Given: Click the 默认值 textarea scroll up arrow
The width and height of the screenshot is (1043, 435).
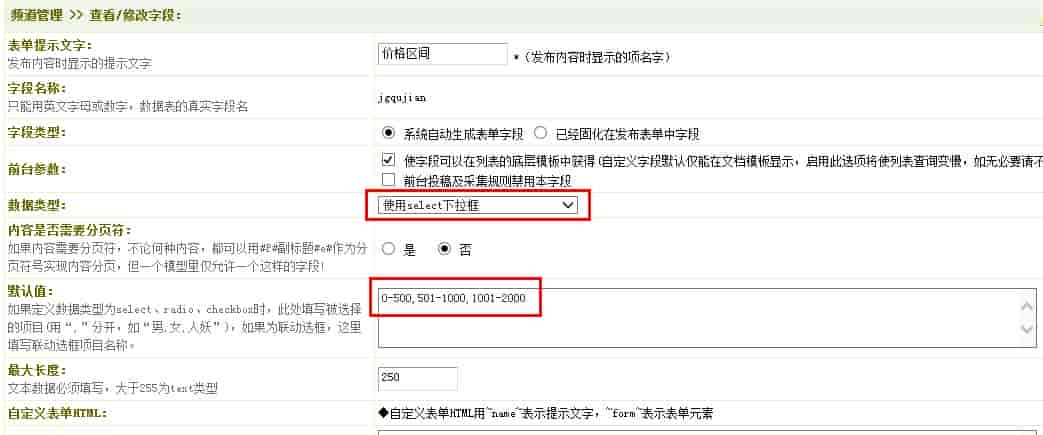Looking at the screenshot, I should point(1027,305).
